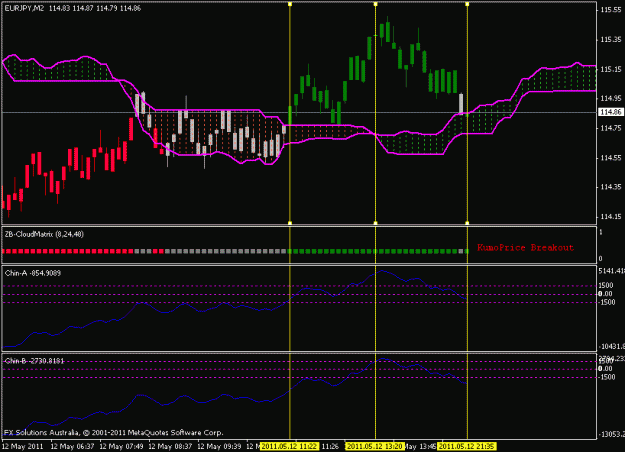Click the 11:26 time axis label
Viewport: 625px width, 452px height.
coord(330,446)
